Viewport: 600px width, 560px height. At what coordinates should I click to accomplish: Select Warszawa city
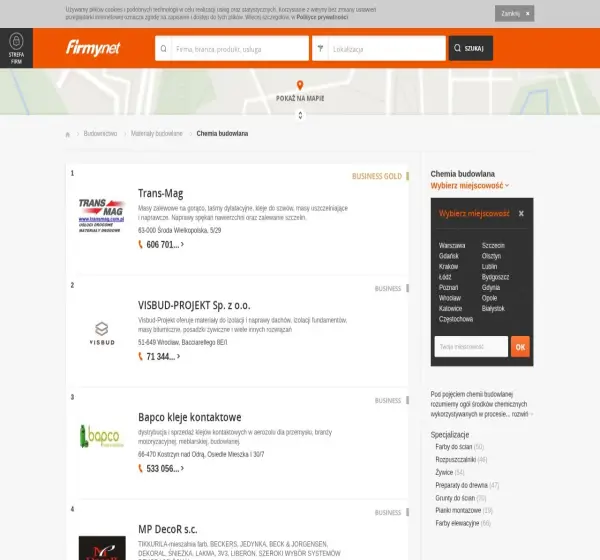tap(452, 245)
